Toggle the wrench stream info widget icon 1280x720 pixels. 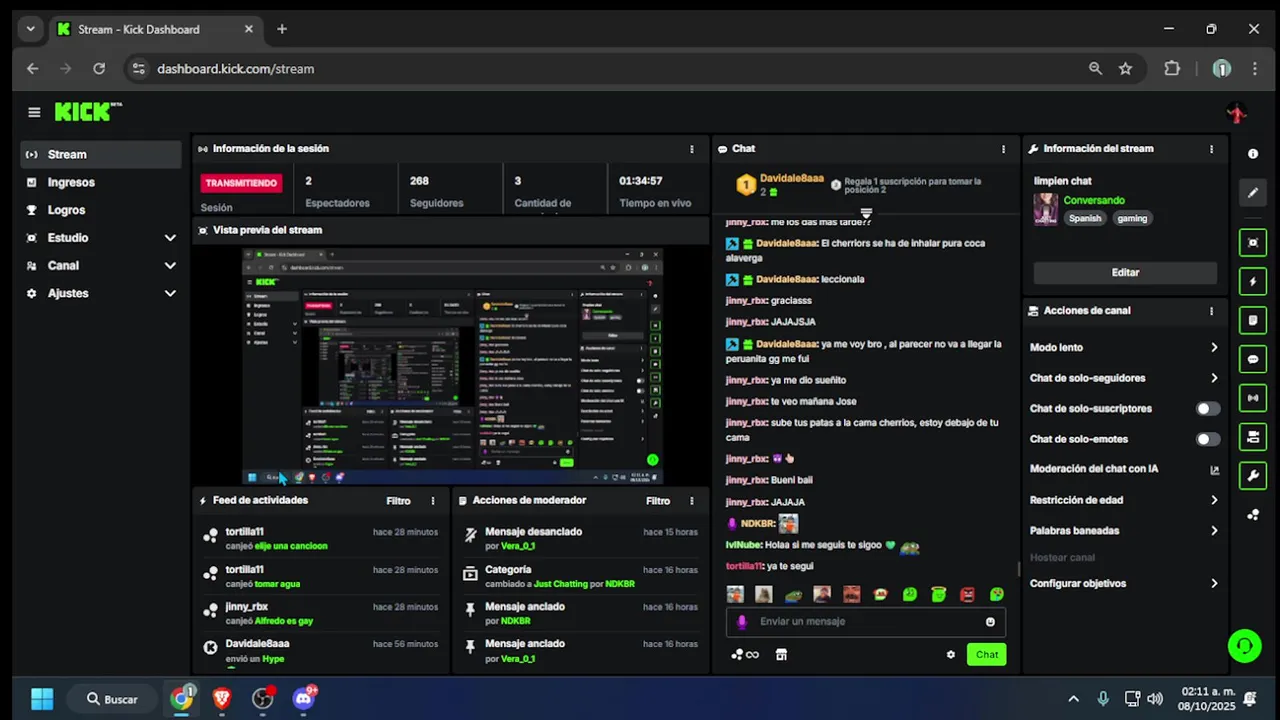point(1253,476)
